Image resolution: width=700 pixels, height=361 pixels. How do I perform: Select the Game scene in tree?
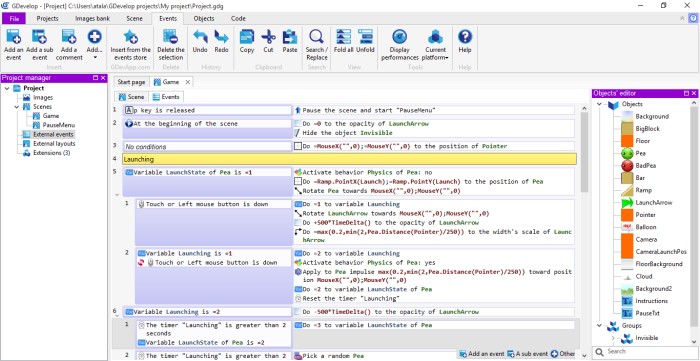(50, 116)
